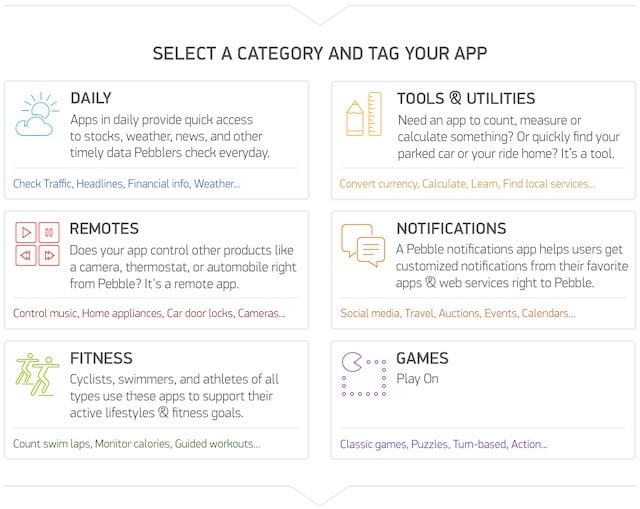Open the tags line starting with Social media
640x509 pixels.
457,313
